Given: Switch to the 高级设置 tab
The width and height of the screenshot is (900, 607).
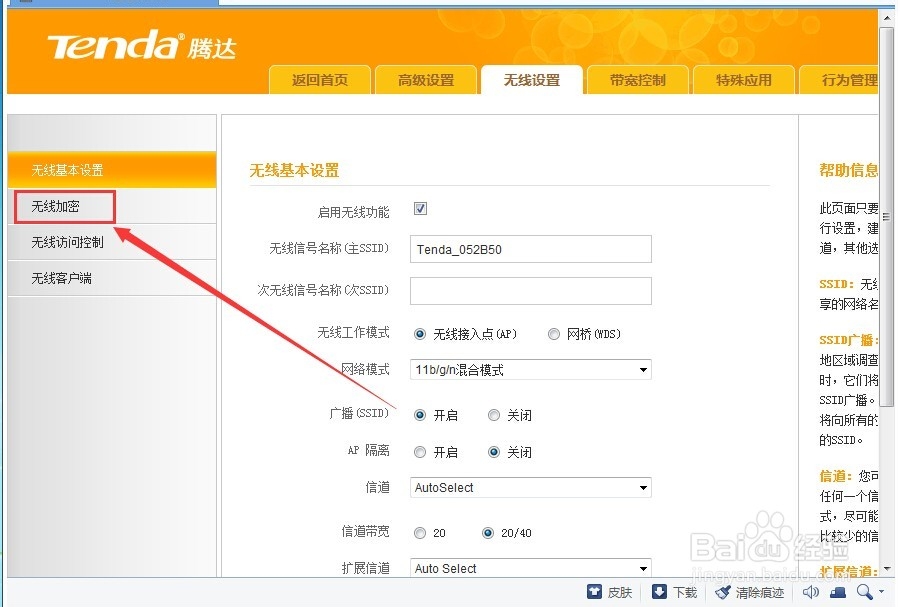Looking at the screenshot, I should click(426, 80).
